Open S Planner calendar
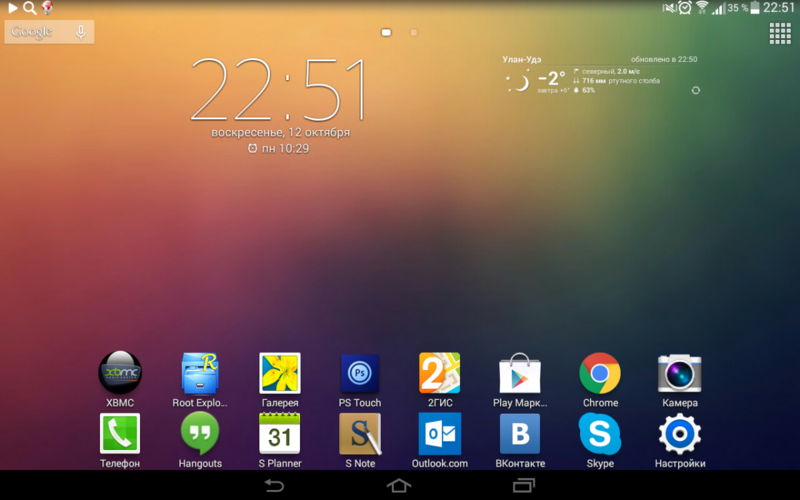Viewport: 800px width, 500px height. pos(280,434)
